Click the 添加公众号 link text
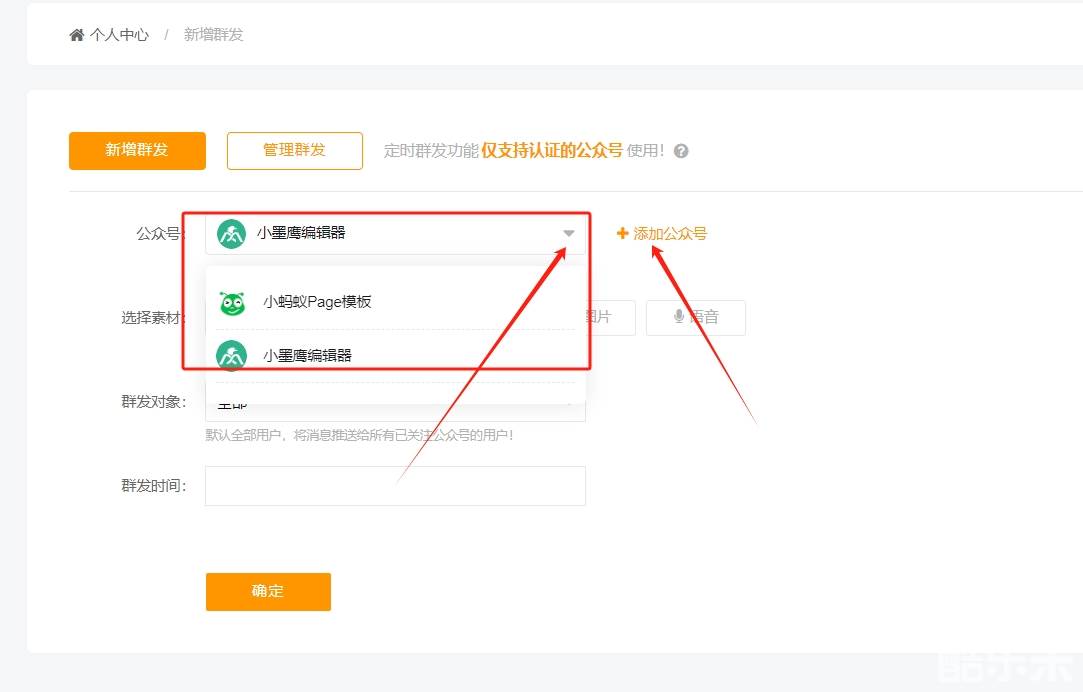Viewport: 1083px width, 692px height. point(670,233)
